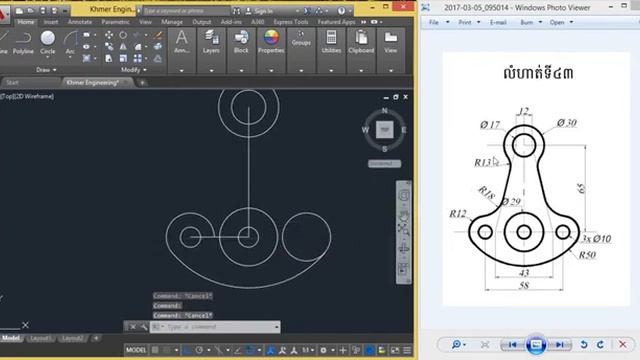Toggle blue annotation visibility icon in status bar
Image resolution: width=640 pixels, height=360 pixels.
point(270,350)
